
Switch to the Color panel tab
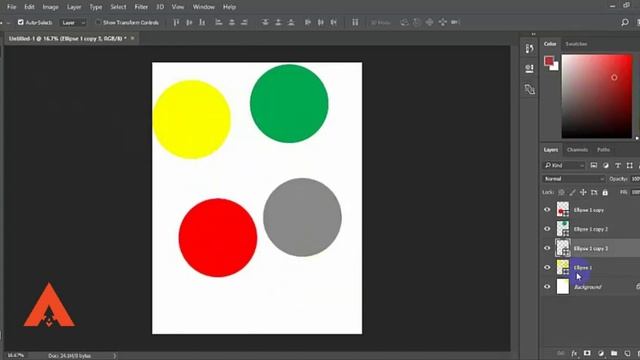coord(550,44)
